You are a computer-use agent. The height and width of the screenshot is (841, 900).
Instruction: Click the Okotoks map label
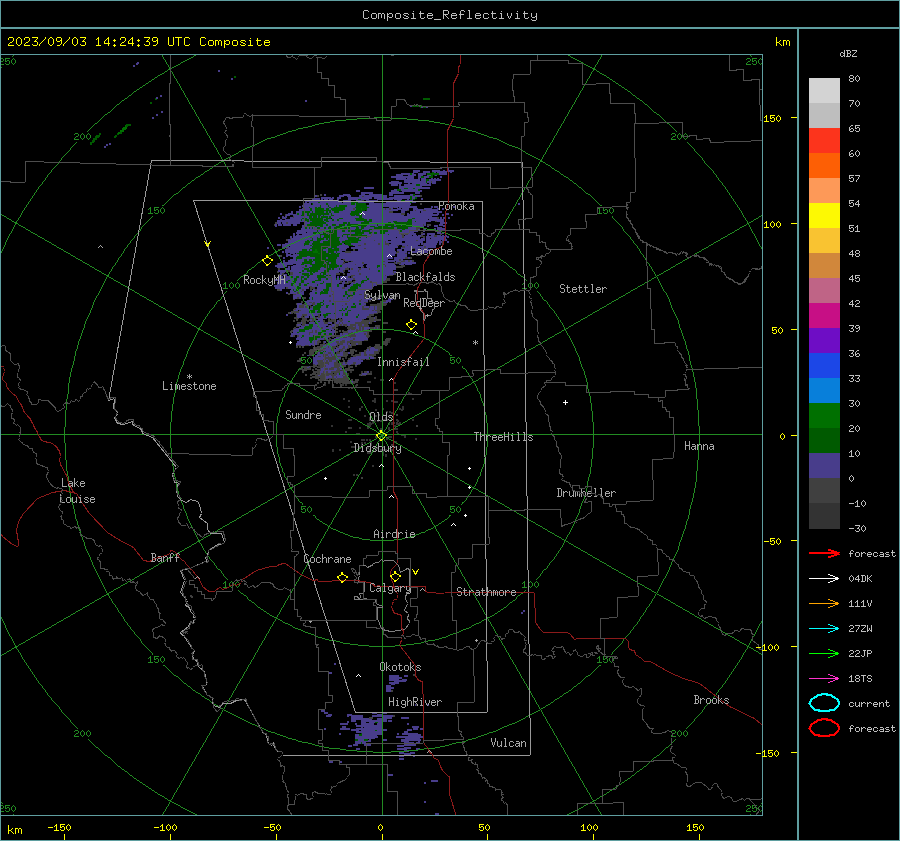pyautogui.click(x=400, y=667)
